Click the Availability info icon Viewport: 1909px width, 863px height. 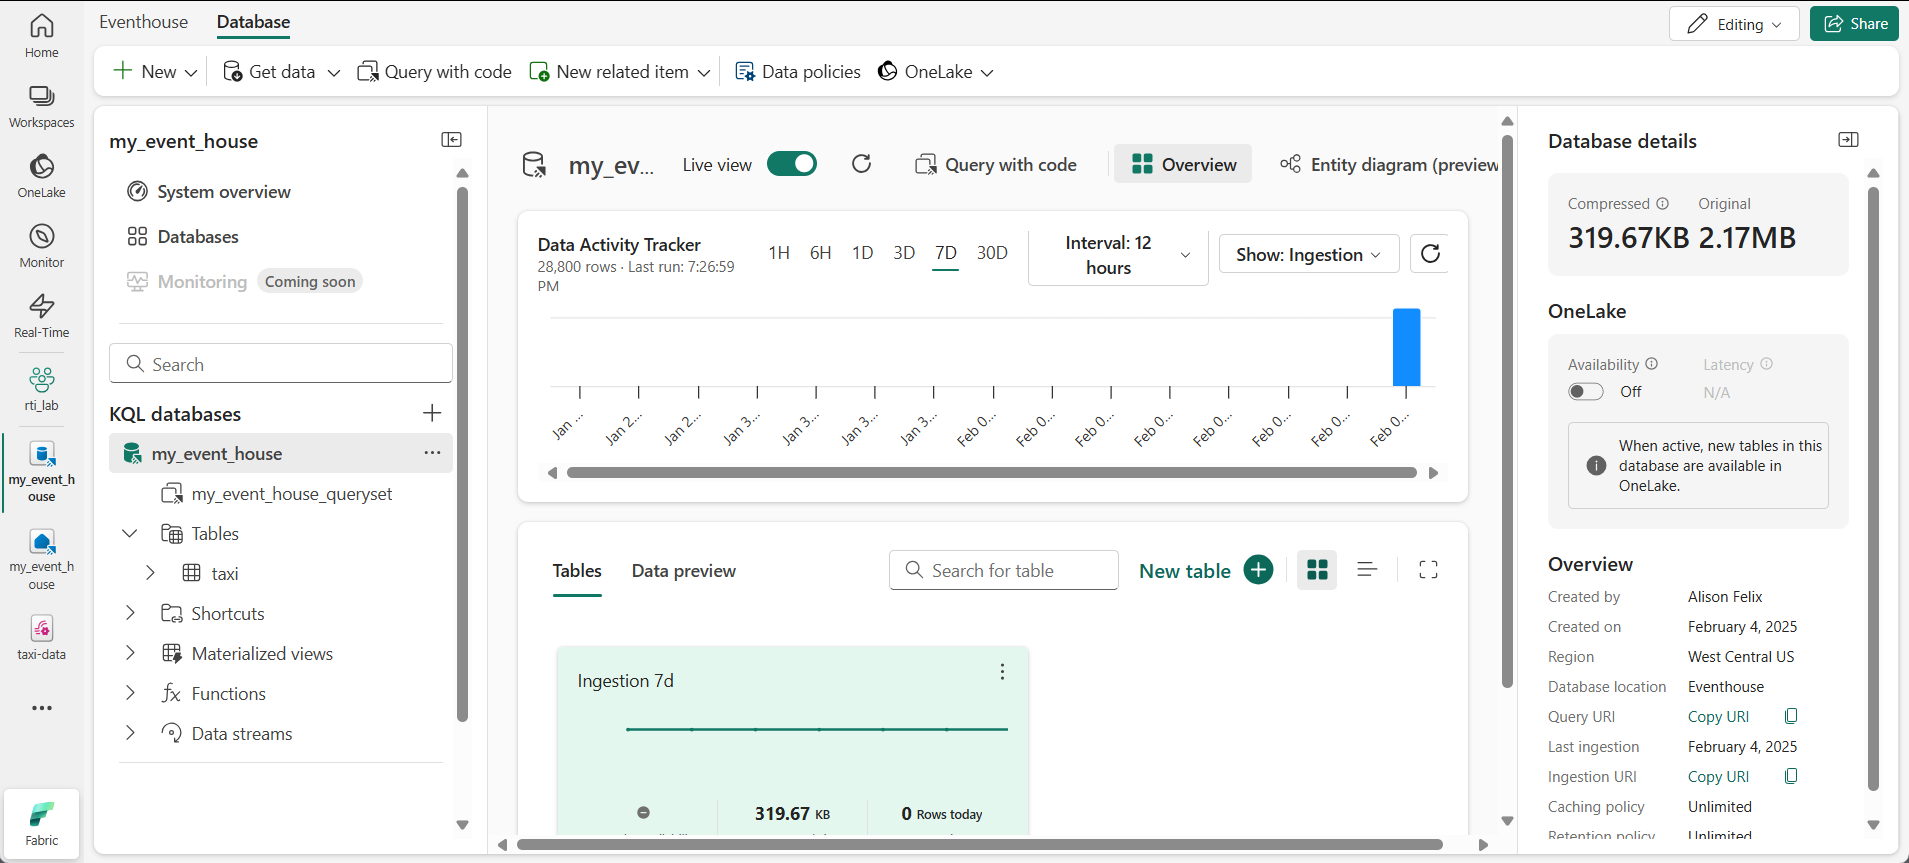[x=1652, y=364]
